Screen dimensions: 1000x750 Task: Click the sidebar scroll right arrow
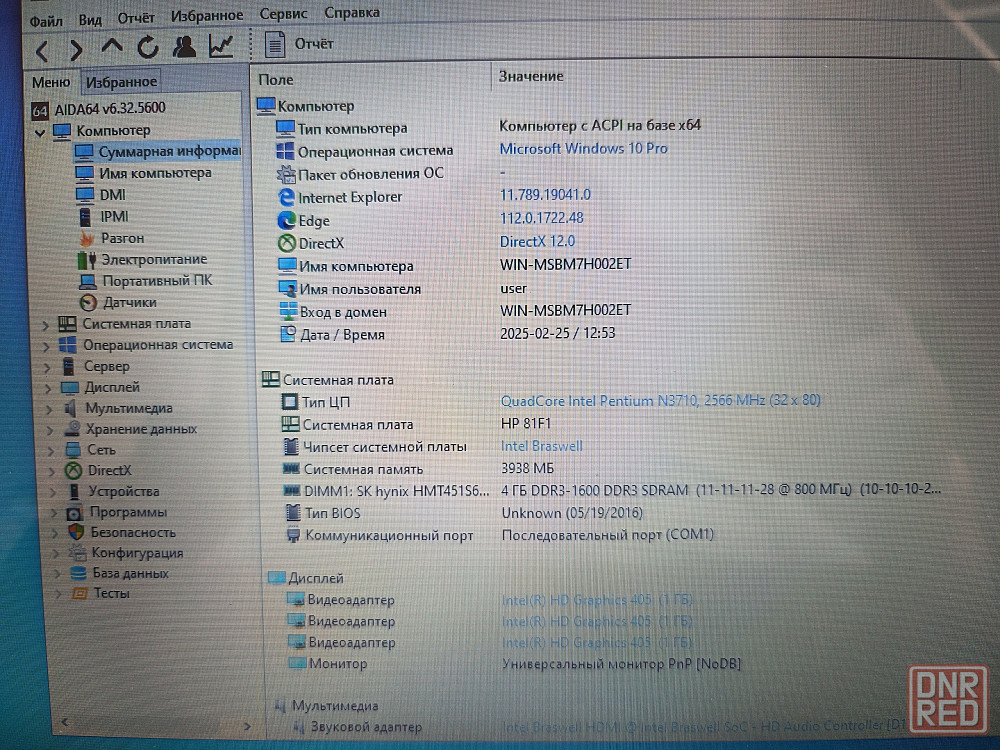(x=247, y=726)
